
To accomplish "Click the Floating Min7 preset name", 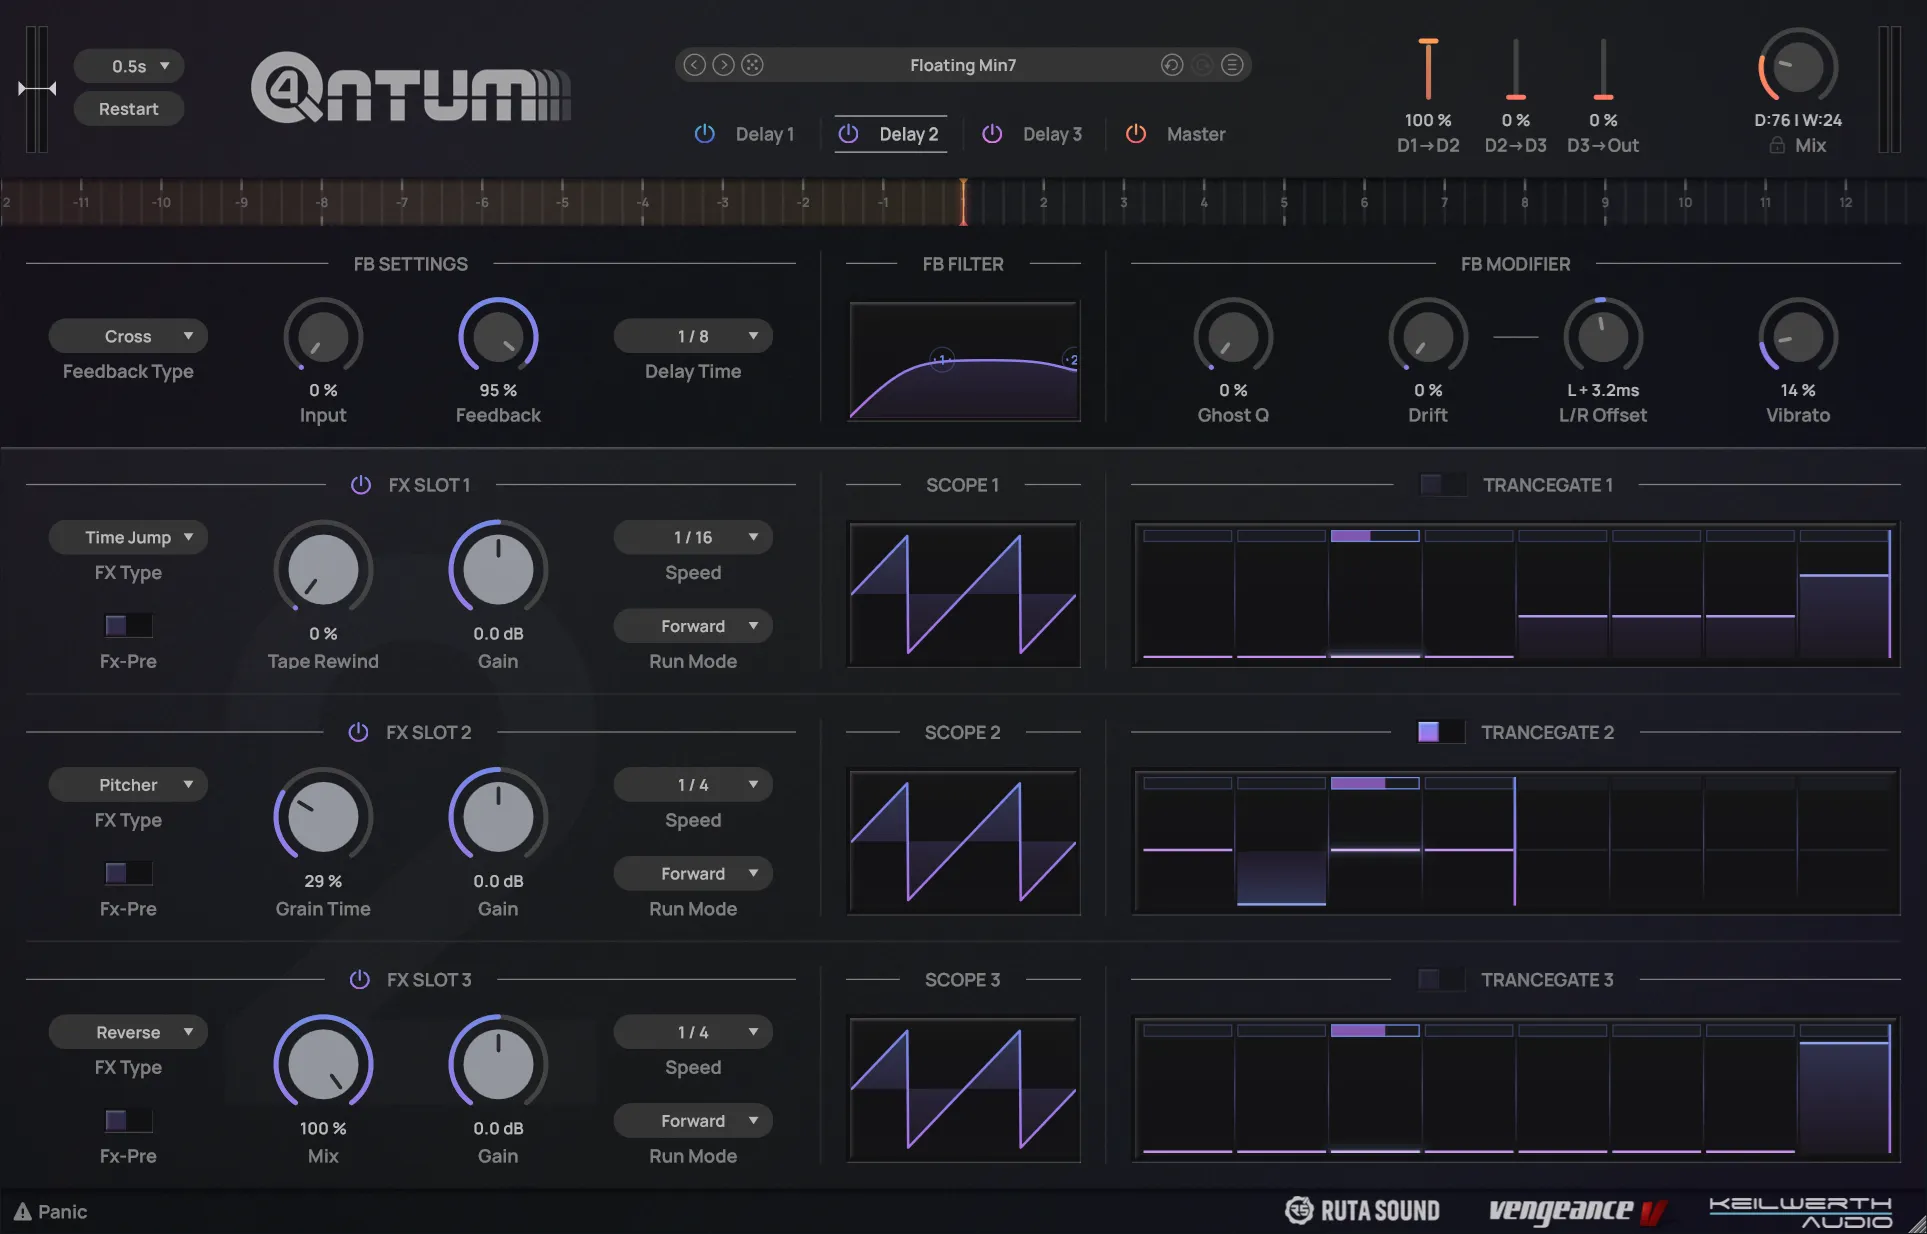I will tap(963, 65).
